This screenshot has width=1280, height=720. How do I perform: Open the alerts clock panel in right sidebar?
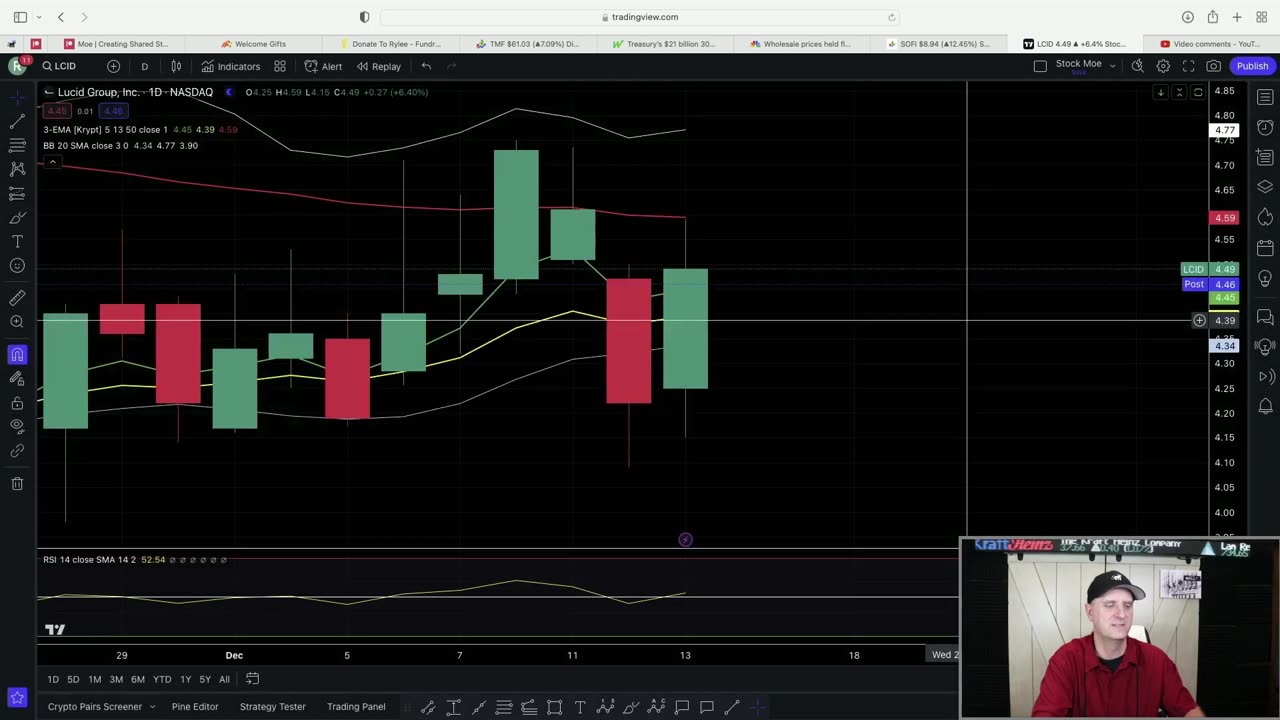(x=1265, y=128)
